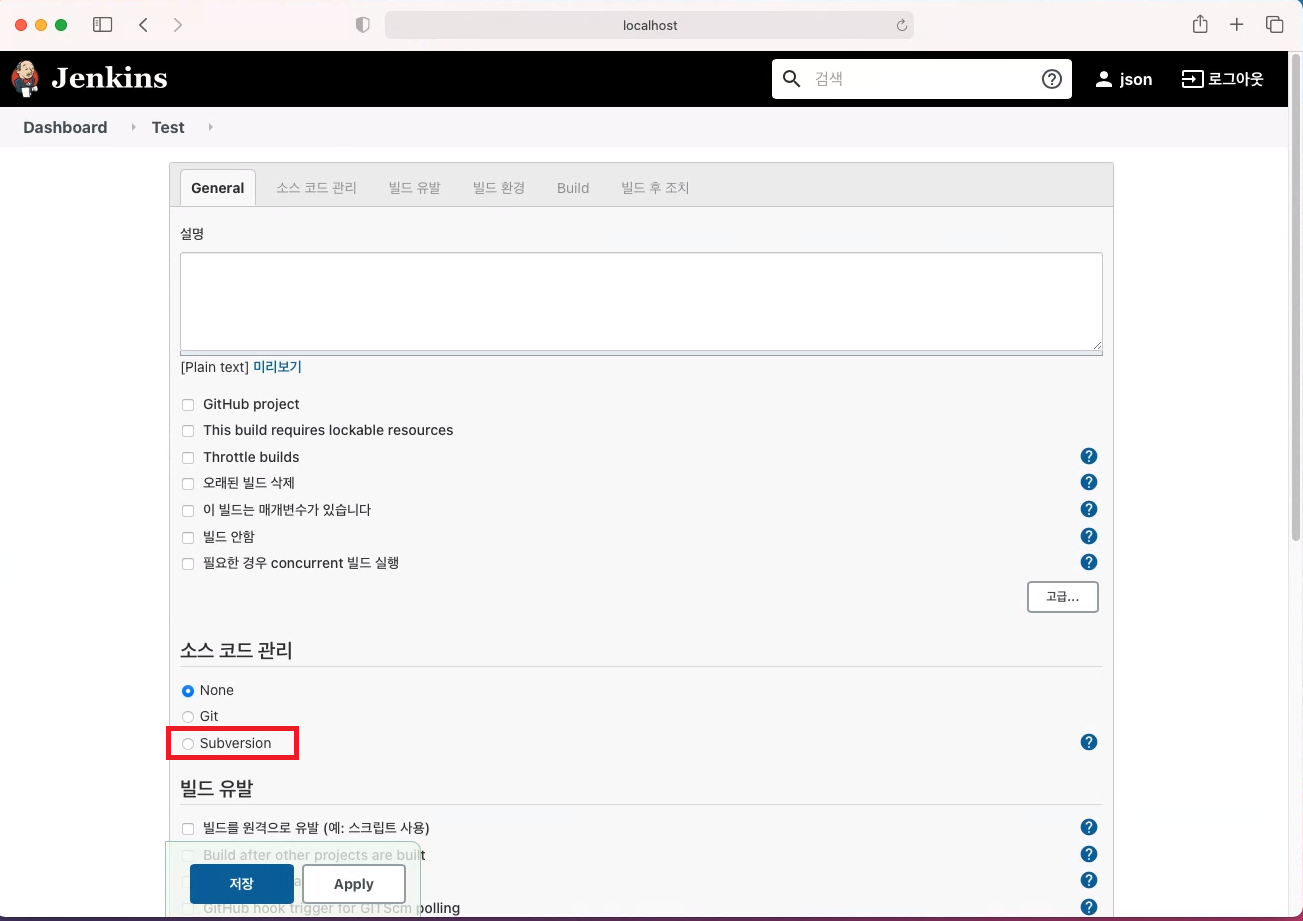
Task: Click the 저장 save button
Action: 242,884
